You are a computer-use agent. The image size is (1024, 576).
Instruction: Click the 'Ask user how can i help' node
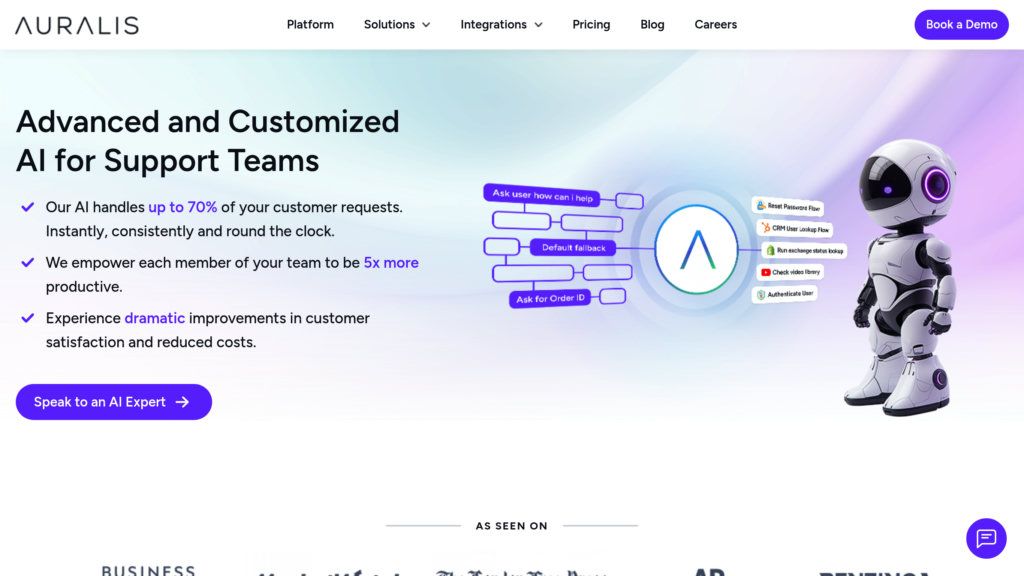(x=542, y=195)
